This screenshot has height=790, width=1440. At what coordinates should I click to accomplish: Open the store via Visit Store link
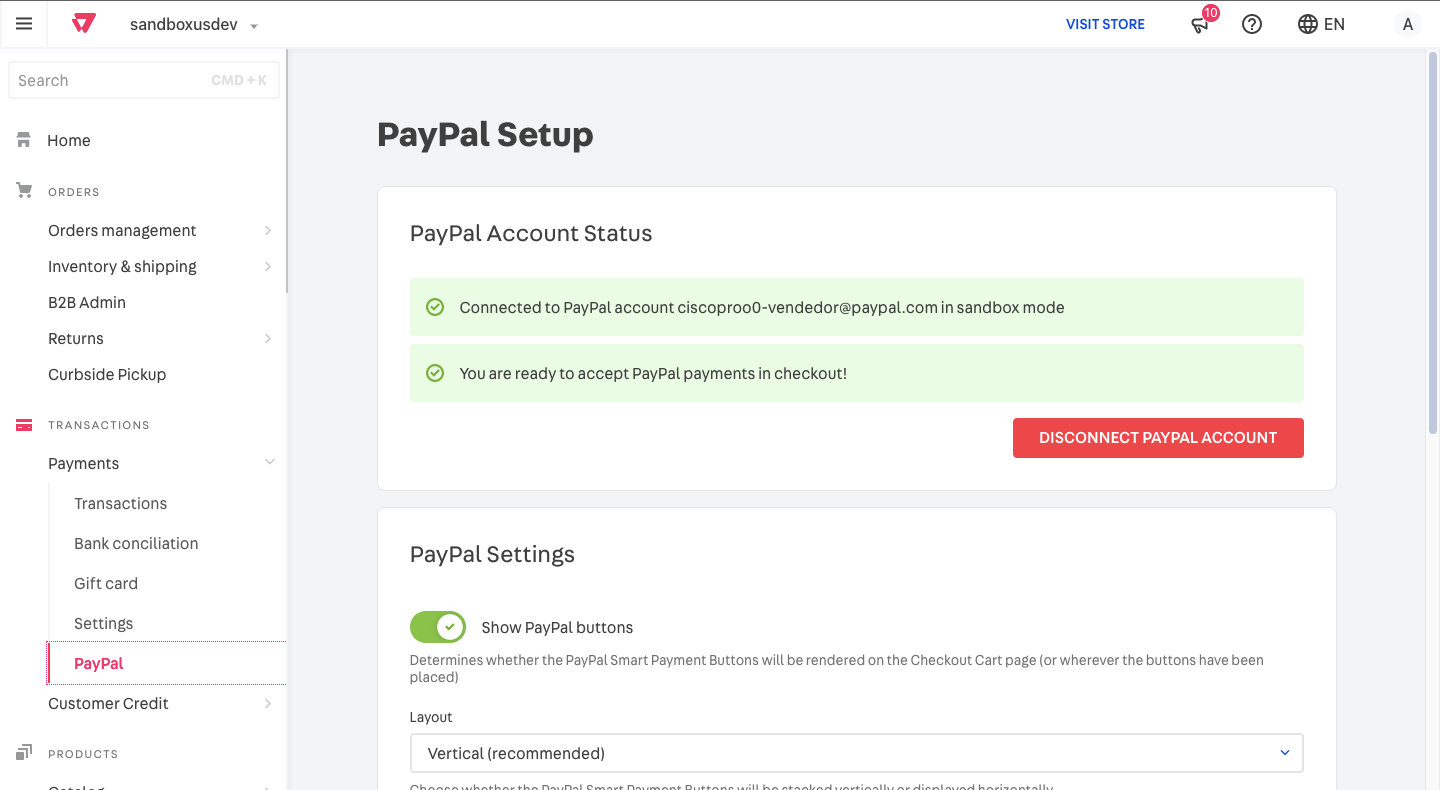[x=1105, y=24]
